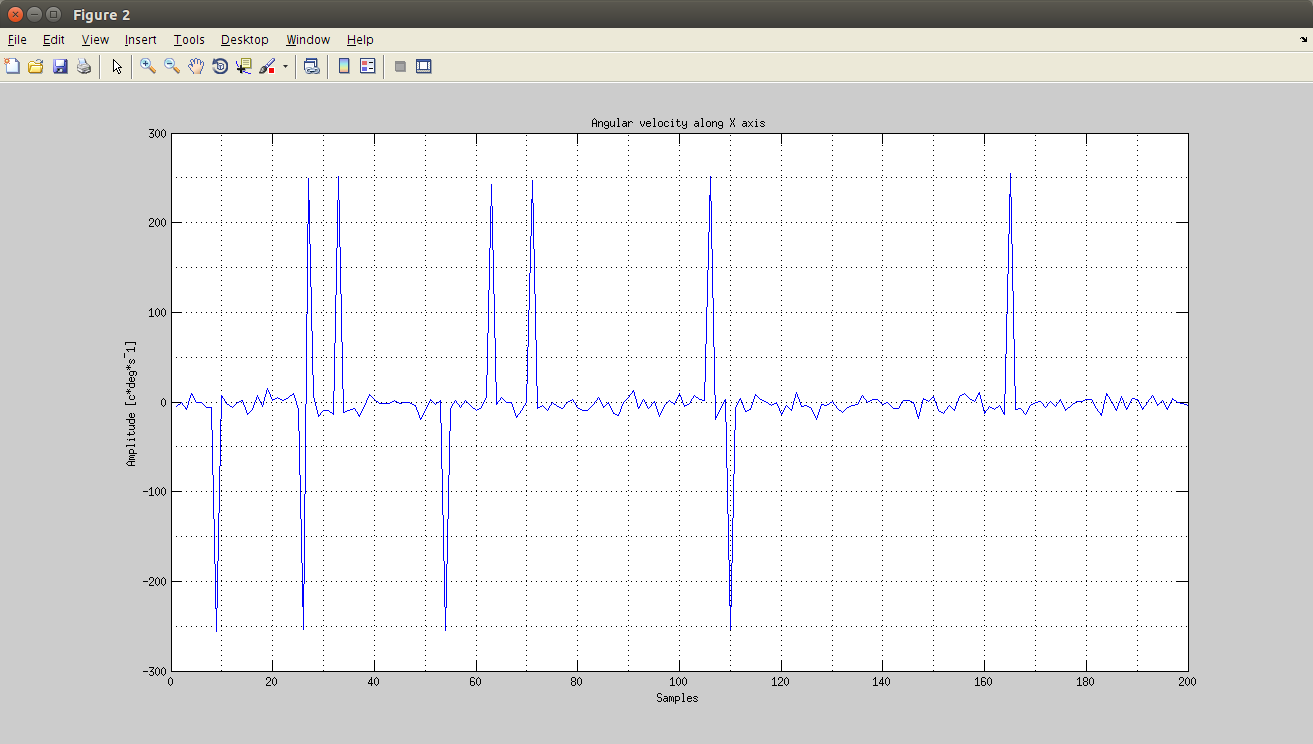Print the figure using the printer icon

pyautogui.click(x=84, y=67)
